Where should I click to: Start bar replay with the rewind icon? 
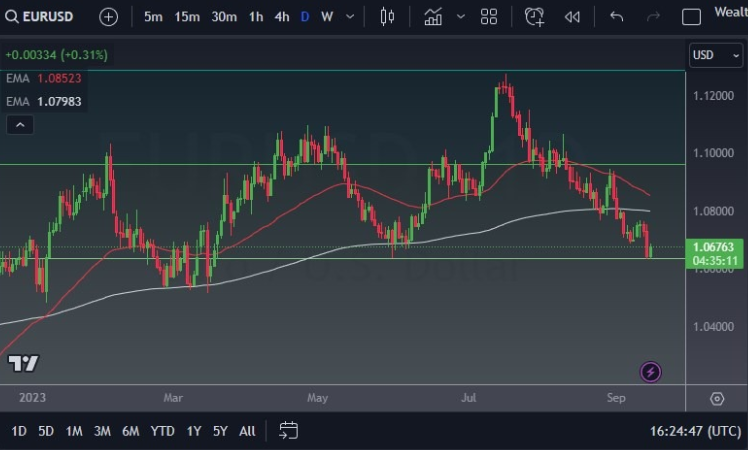pos(572,17)
